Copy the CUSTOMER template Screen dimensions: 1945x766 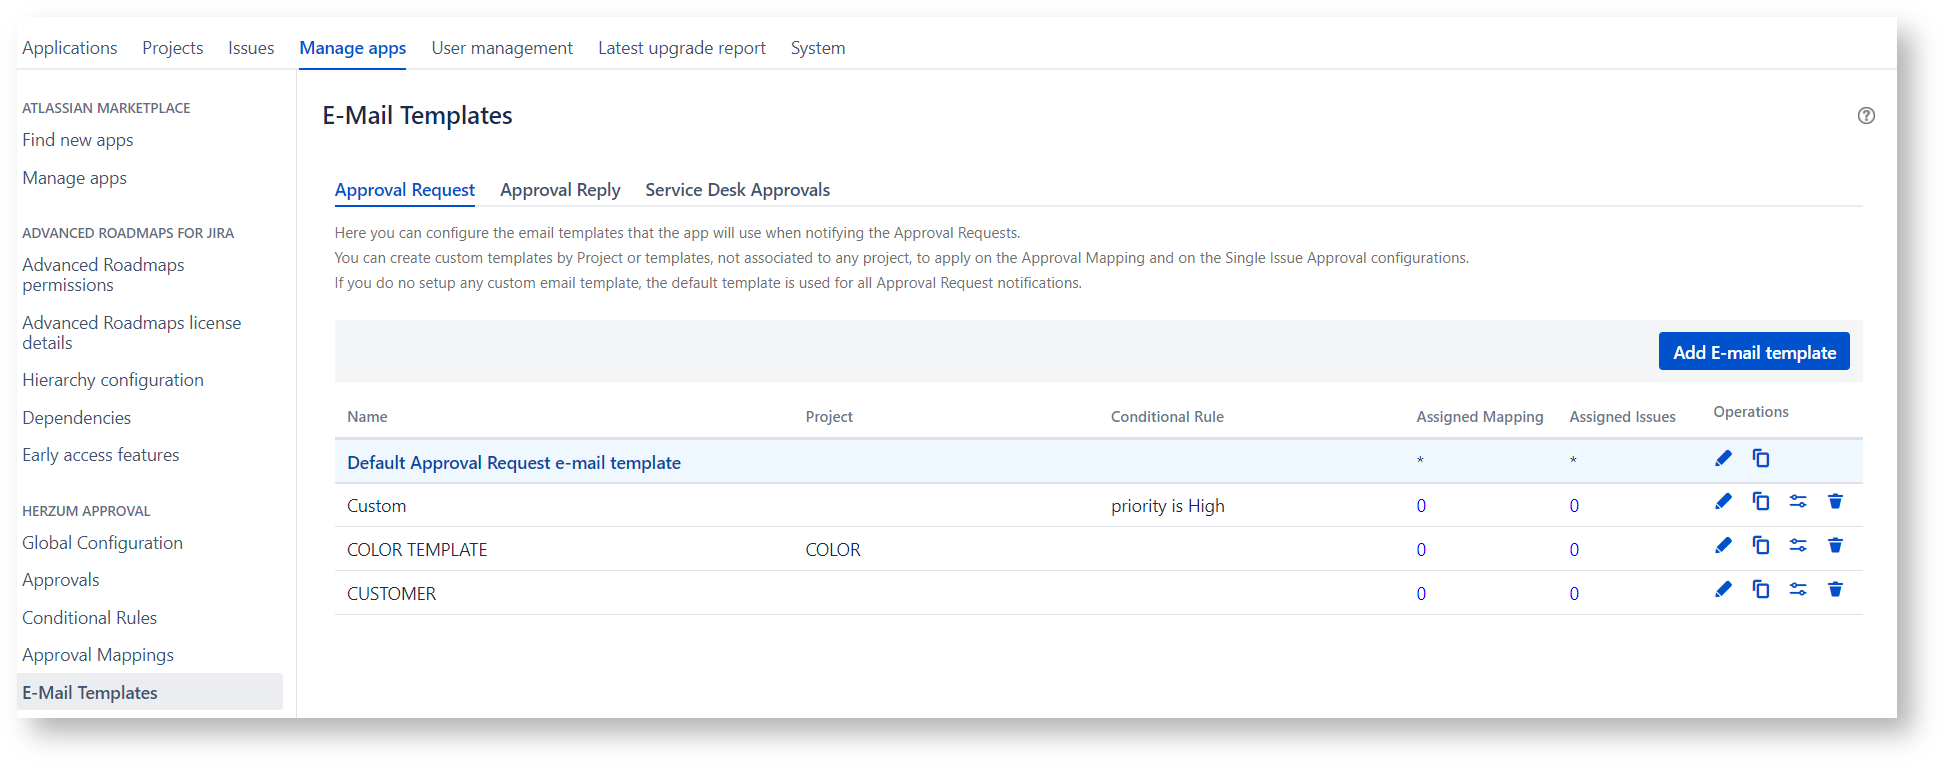click(1761, 590)
